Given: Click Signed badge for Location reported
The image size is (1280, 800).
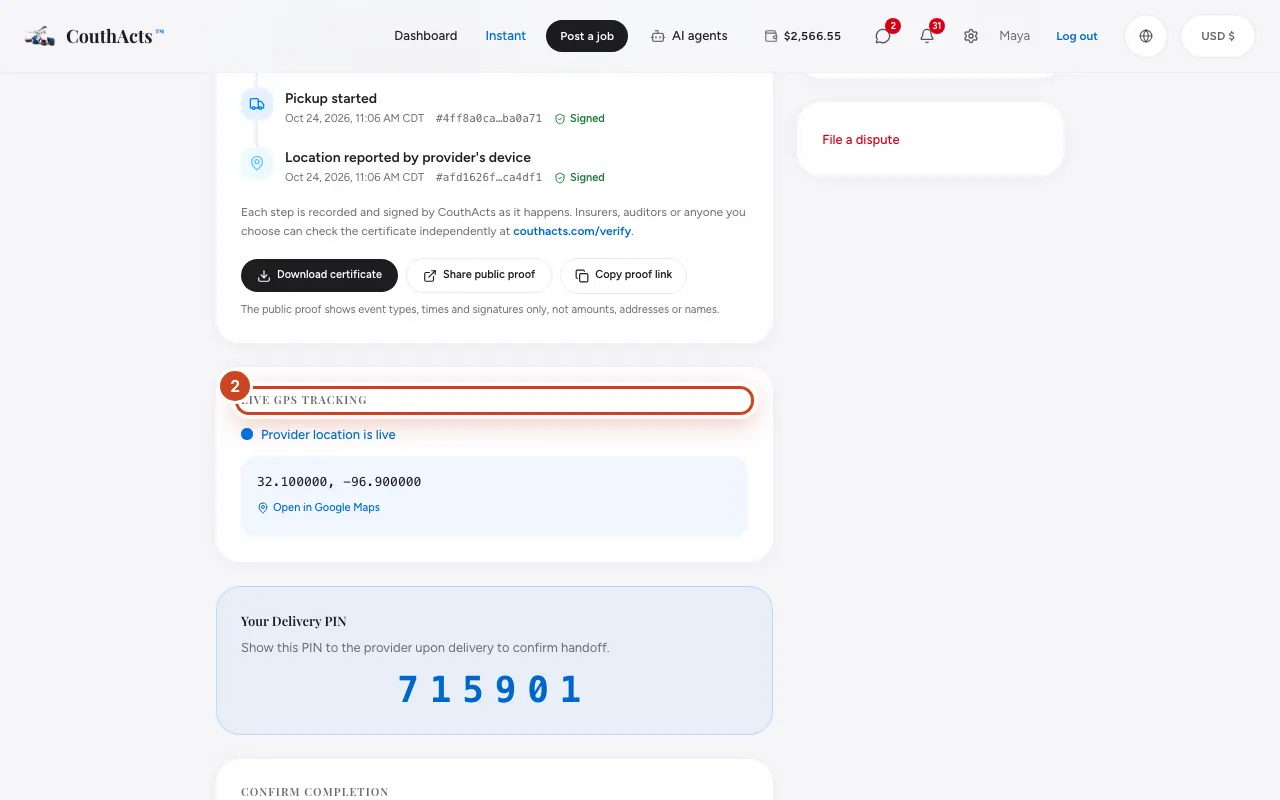Looking at the screenshot, I should point(580,177).
